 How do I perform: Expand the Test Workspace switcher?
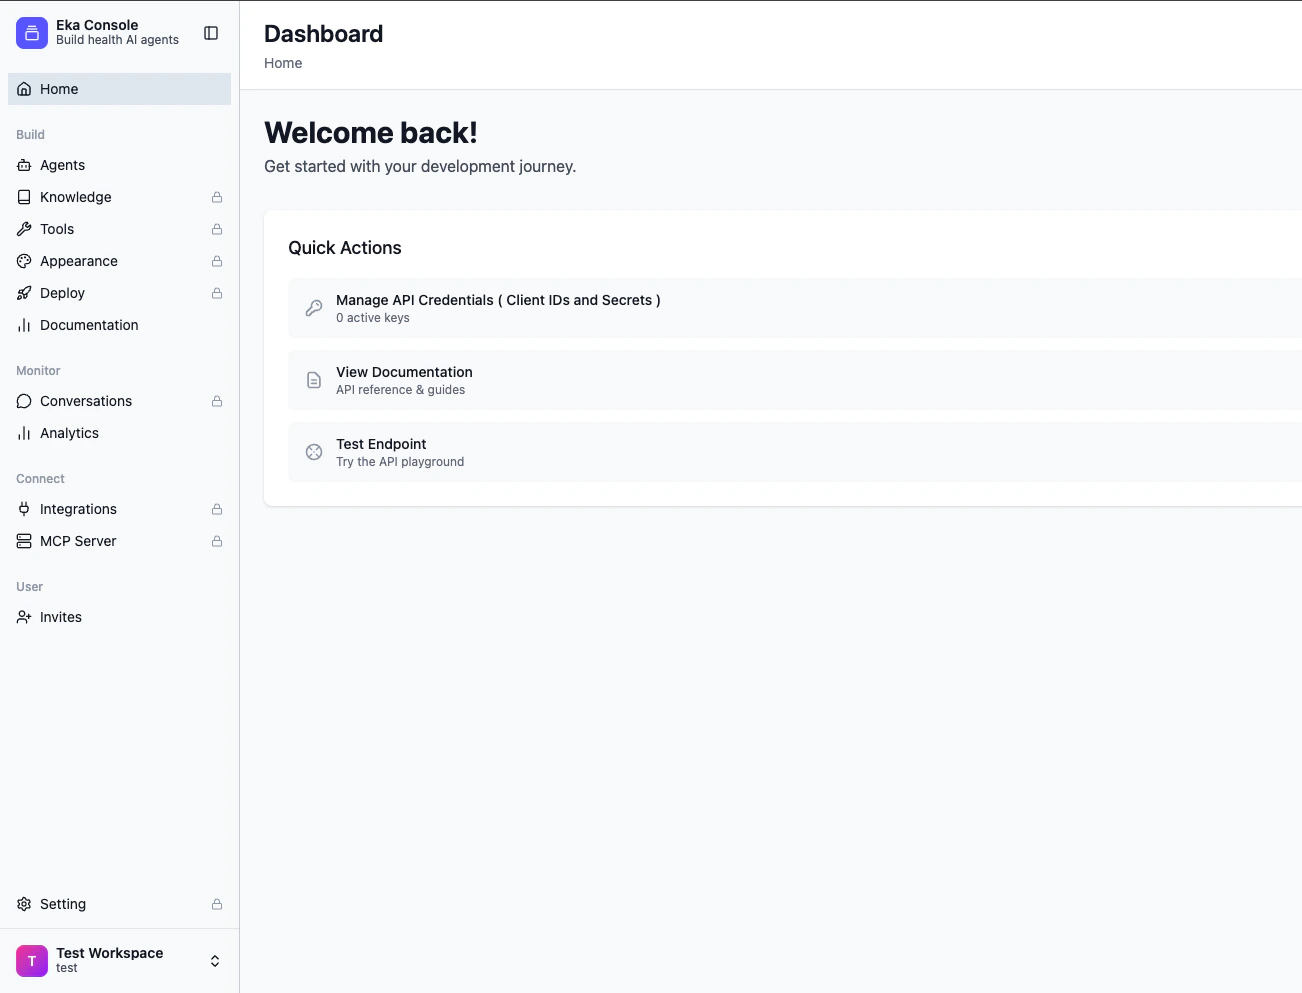tap(110, 960)
